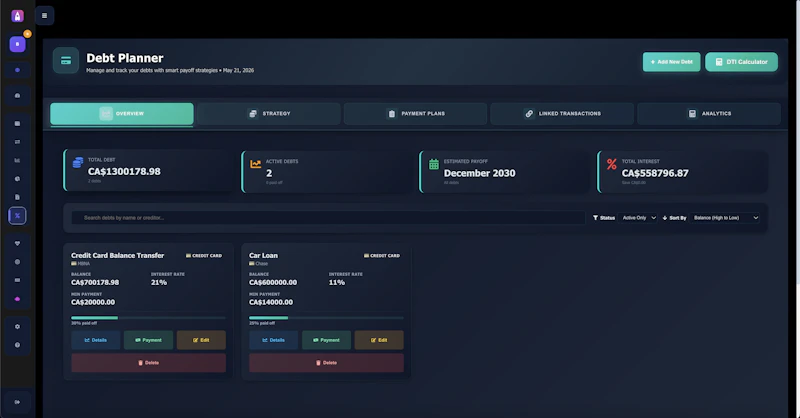Click the Car Loan payoff progress bar
Viewport: 800px width, 418px height.
pos(327,318)
